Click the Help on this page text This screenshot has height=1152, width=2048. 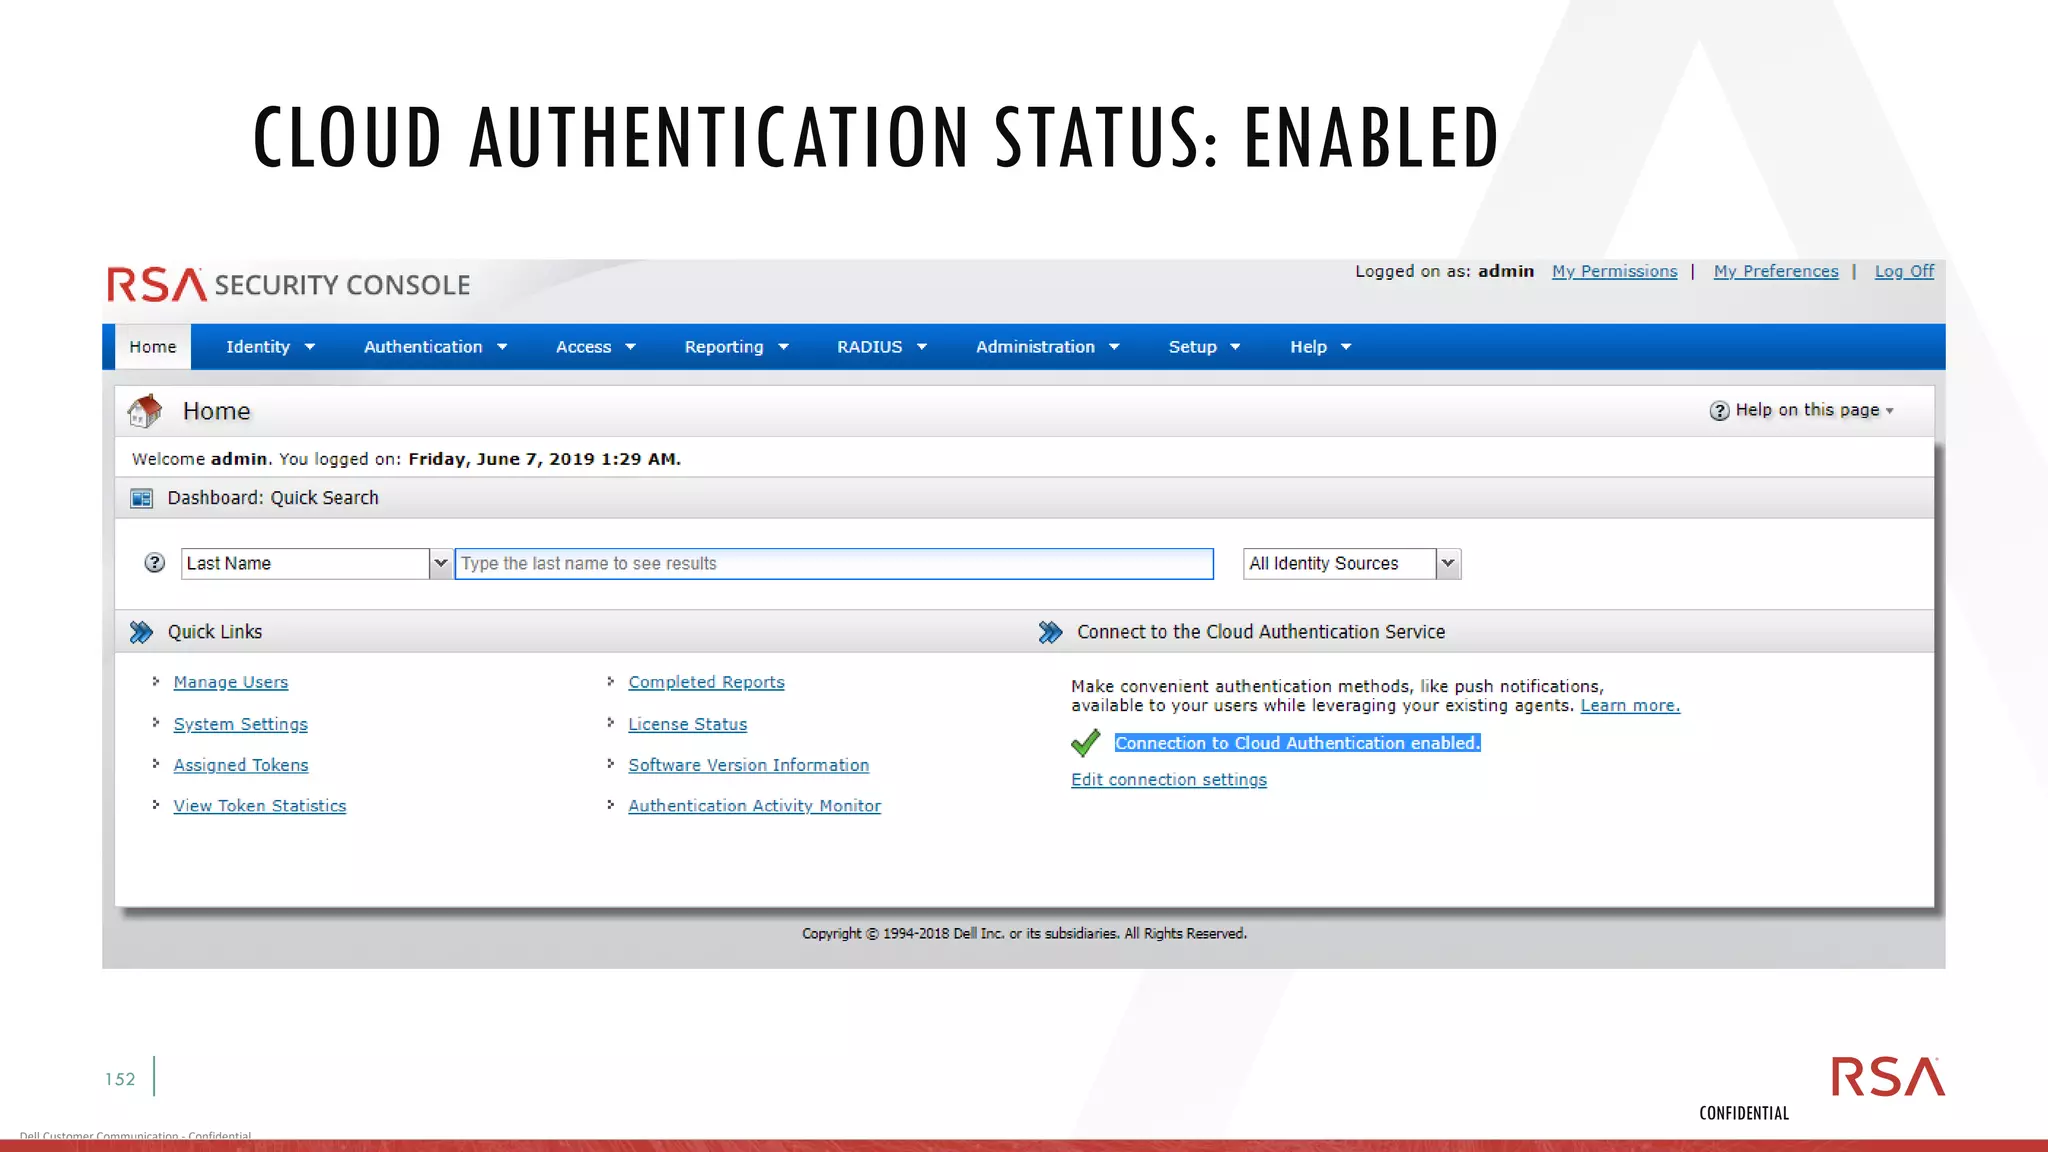1808,410
